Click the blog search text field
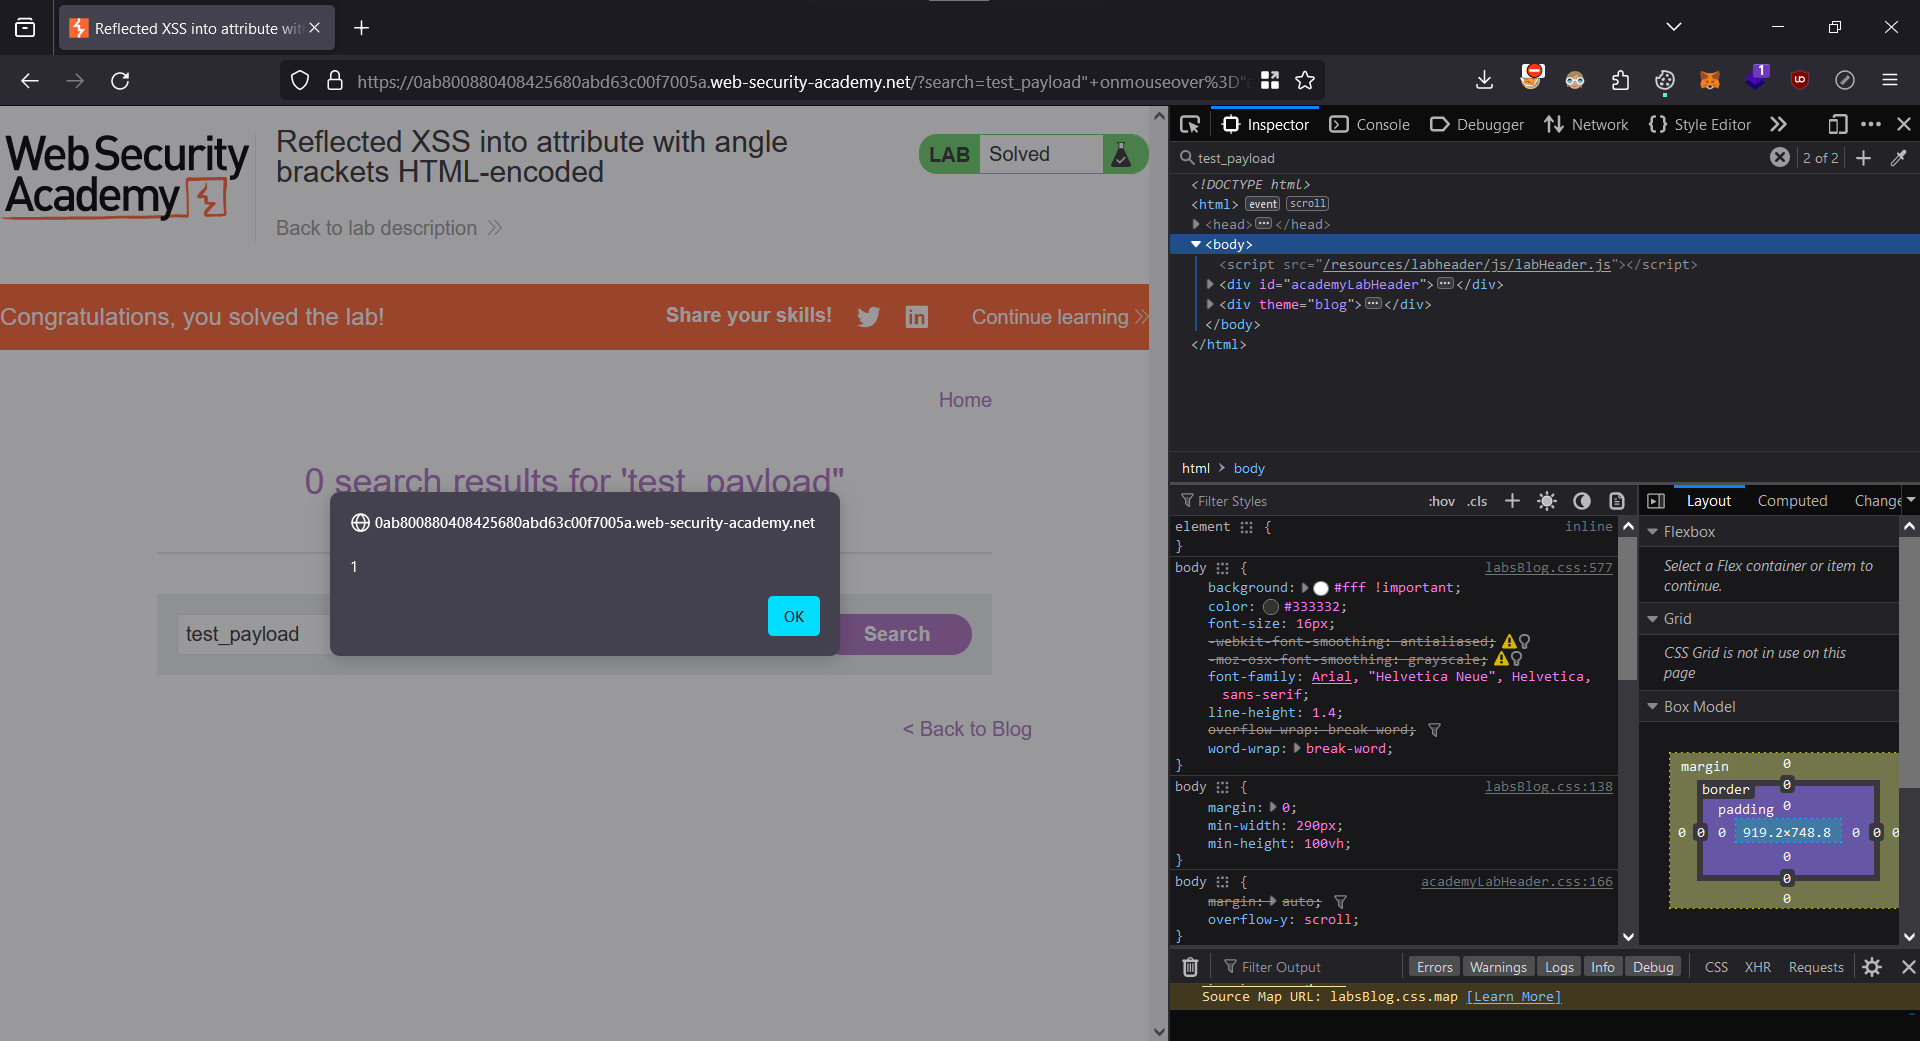The height and width of the screenshot is (1041, 1920). point(255,634)
